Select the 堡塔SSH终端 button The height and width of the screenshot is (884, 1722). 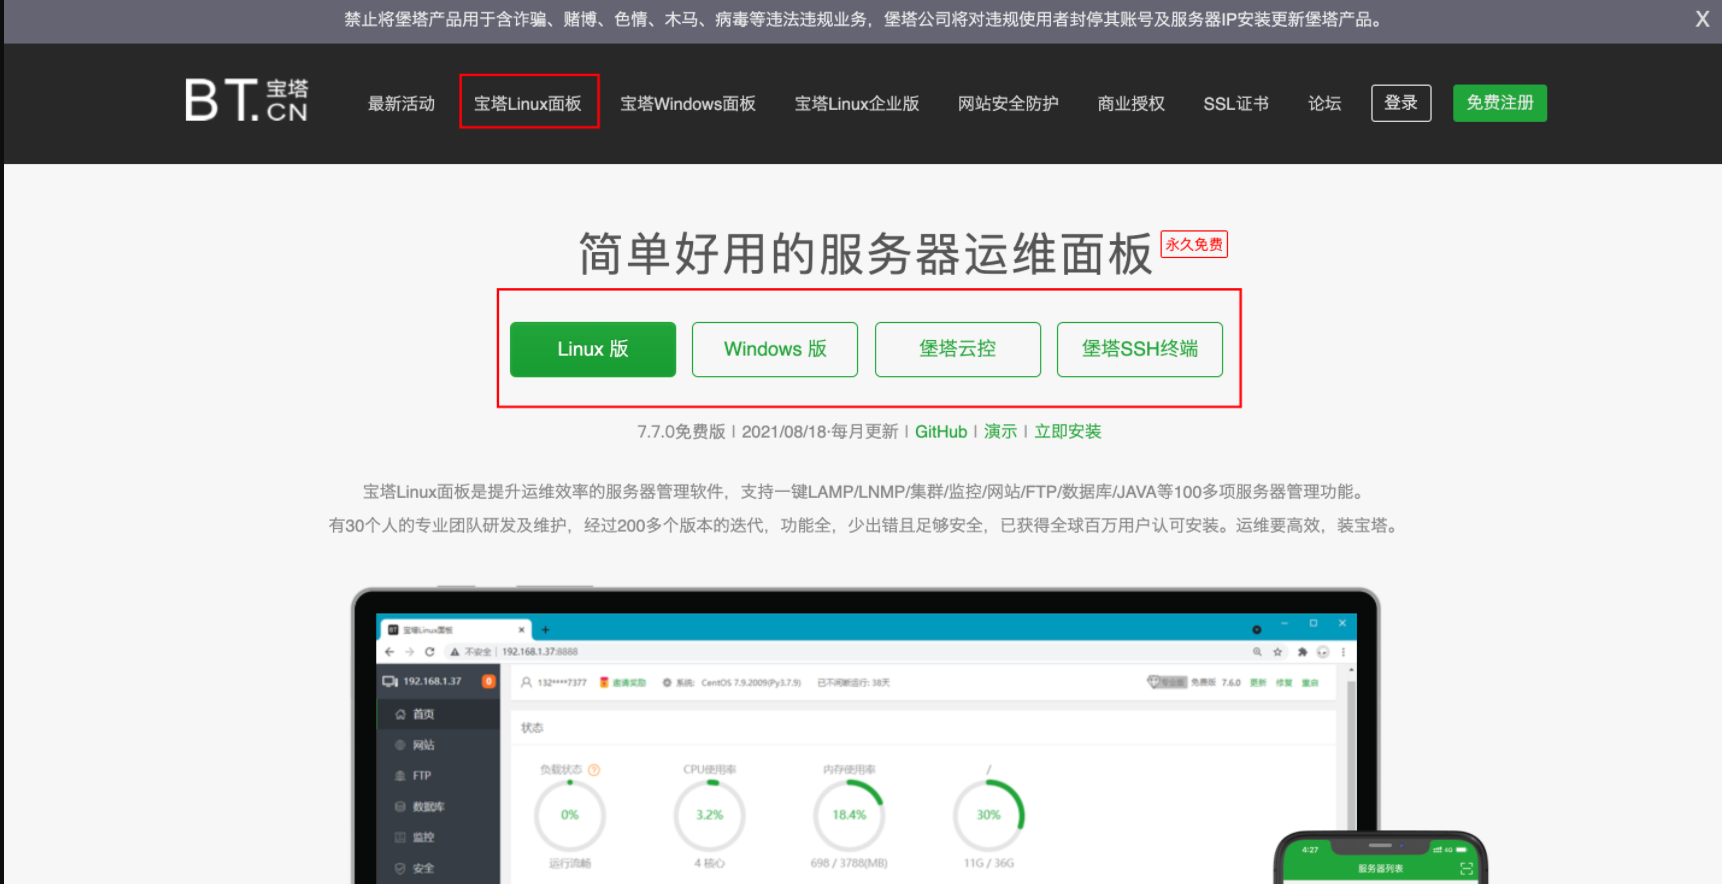click(x=1140, y=349)
